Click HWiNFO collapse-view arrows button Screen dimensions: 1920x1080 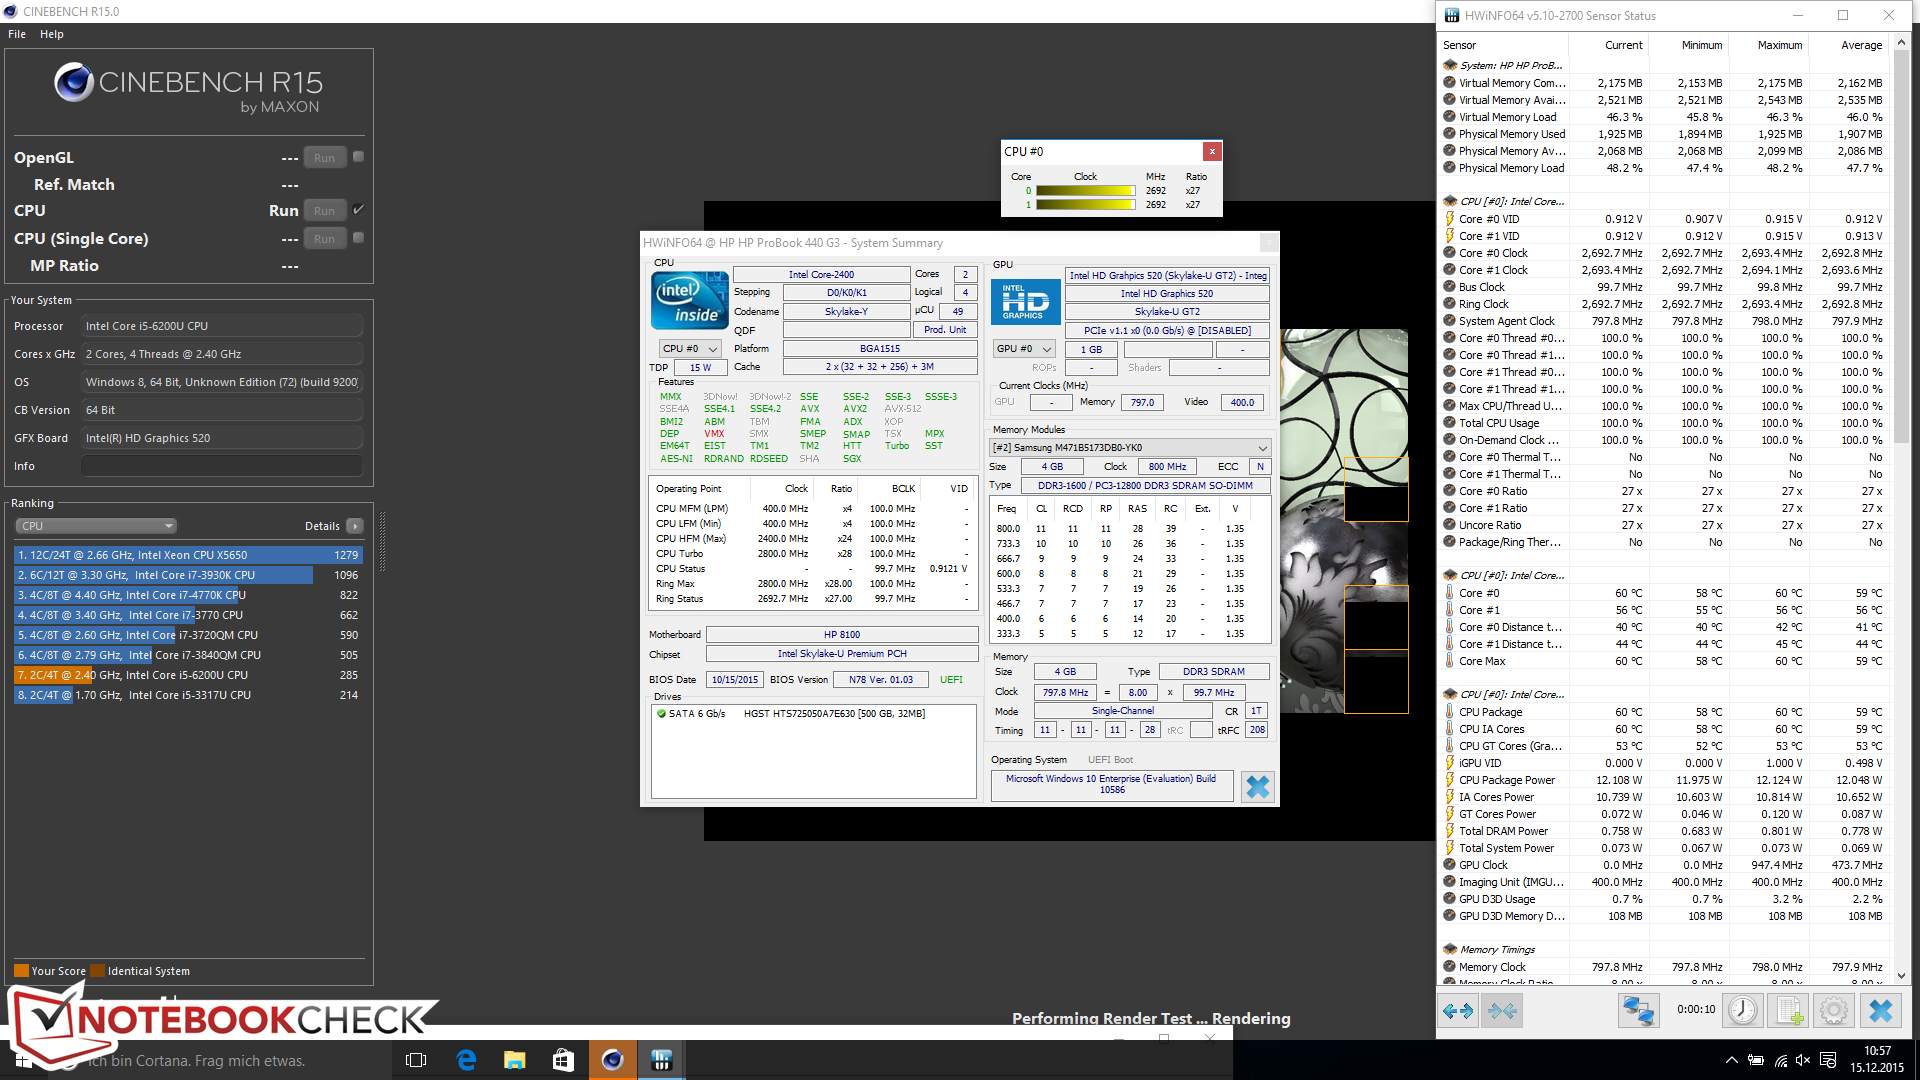[1503, 1011]
